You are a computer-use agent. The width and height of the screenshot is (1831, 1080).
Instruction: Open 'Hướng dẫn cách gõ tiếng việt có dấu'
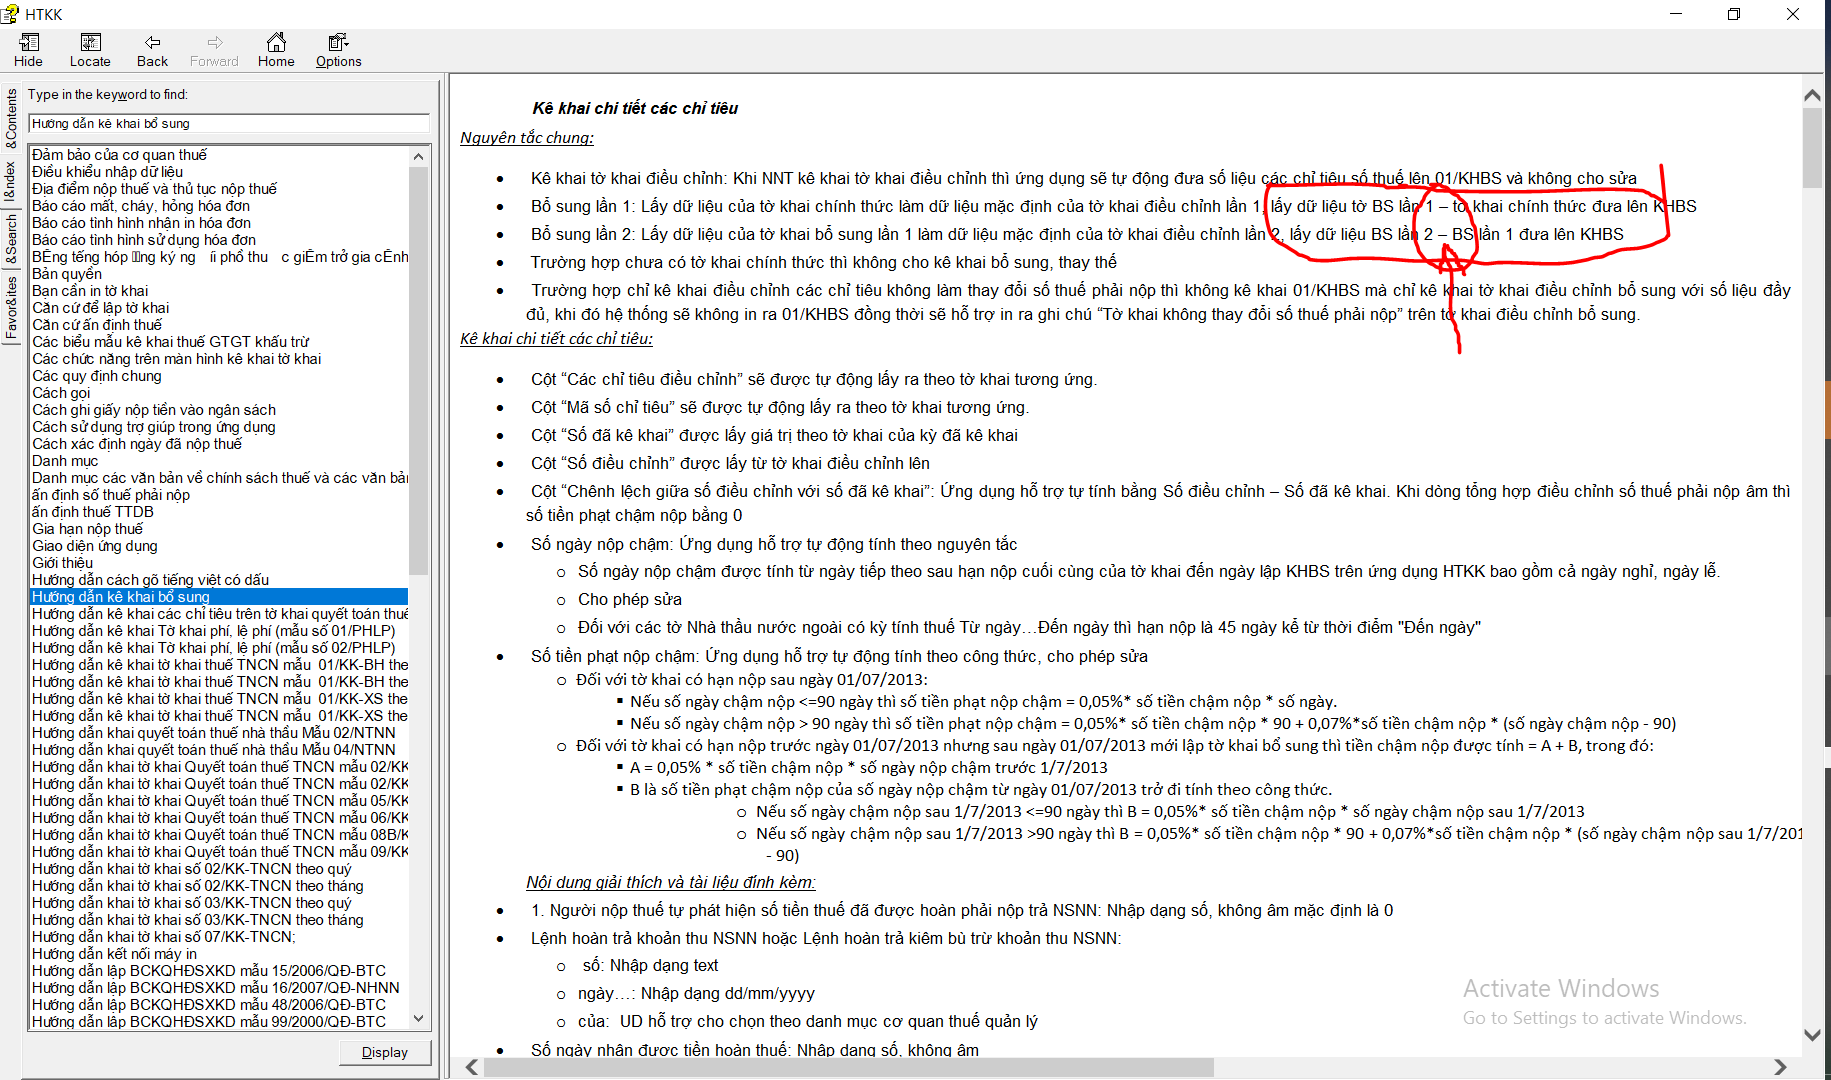(151, 580)
